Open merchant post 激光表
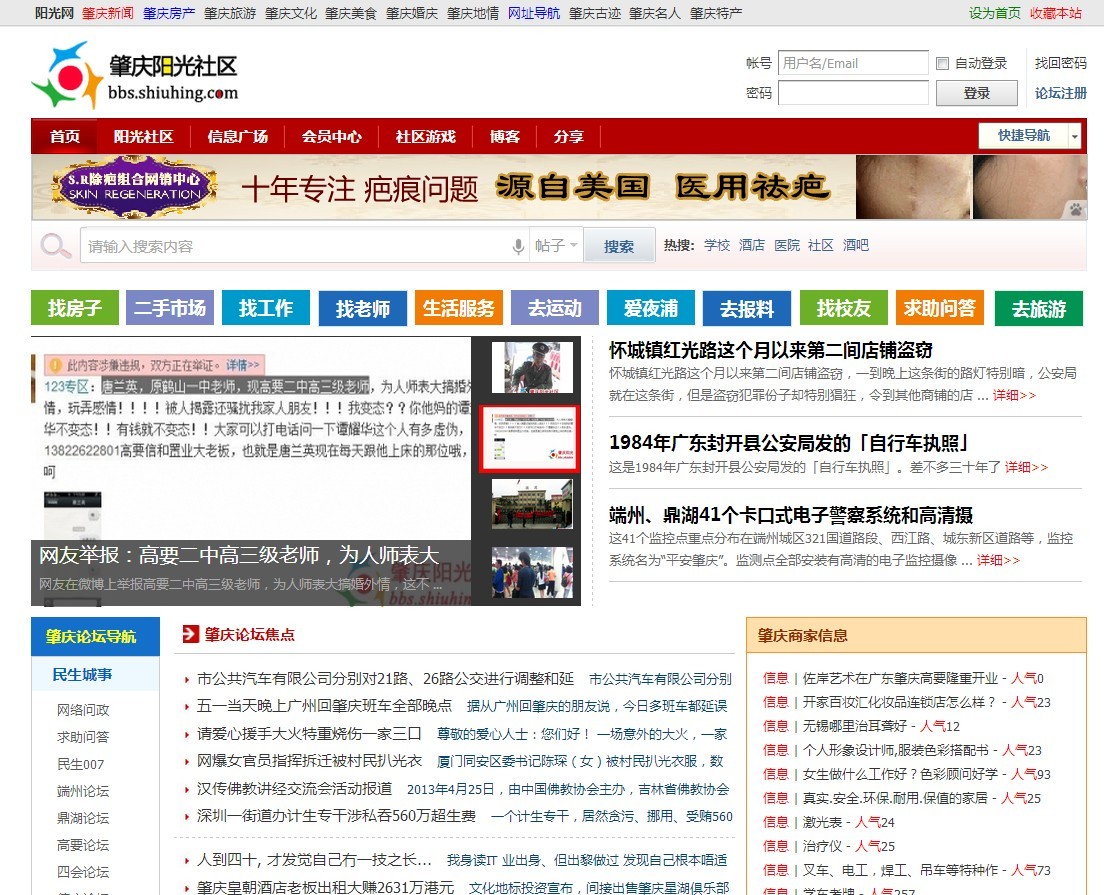 pyautogui.click(x=822, y=822)
